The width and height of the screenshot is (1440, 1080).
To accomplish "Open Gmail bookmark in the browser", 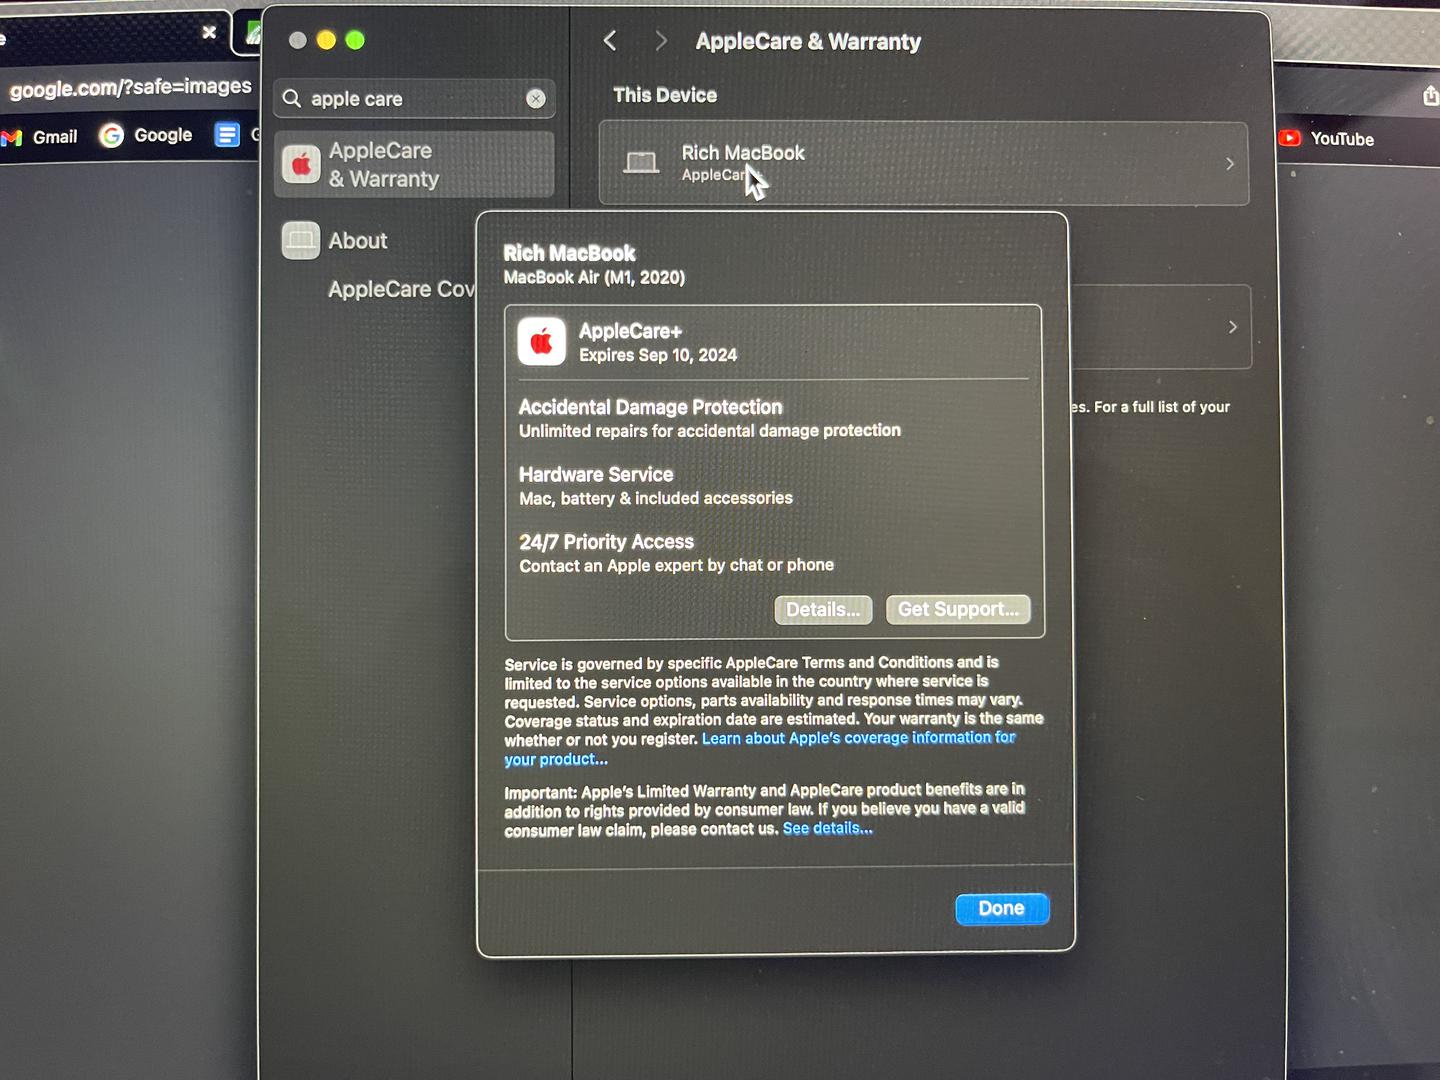I will 40,137.
